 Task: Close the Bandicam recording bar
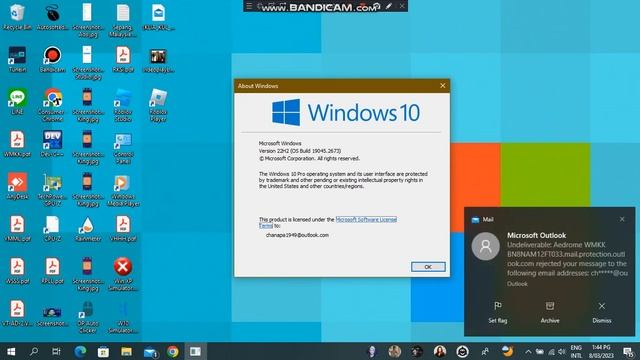click(402, 6)
